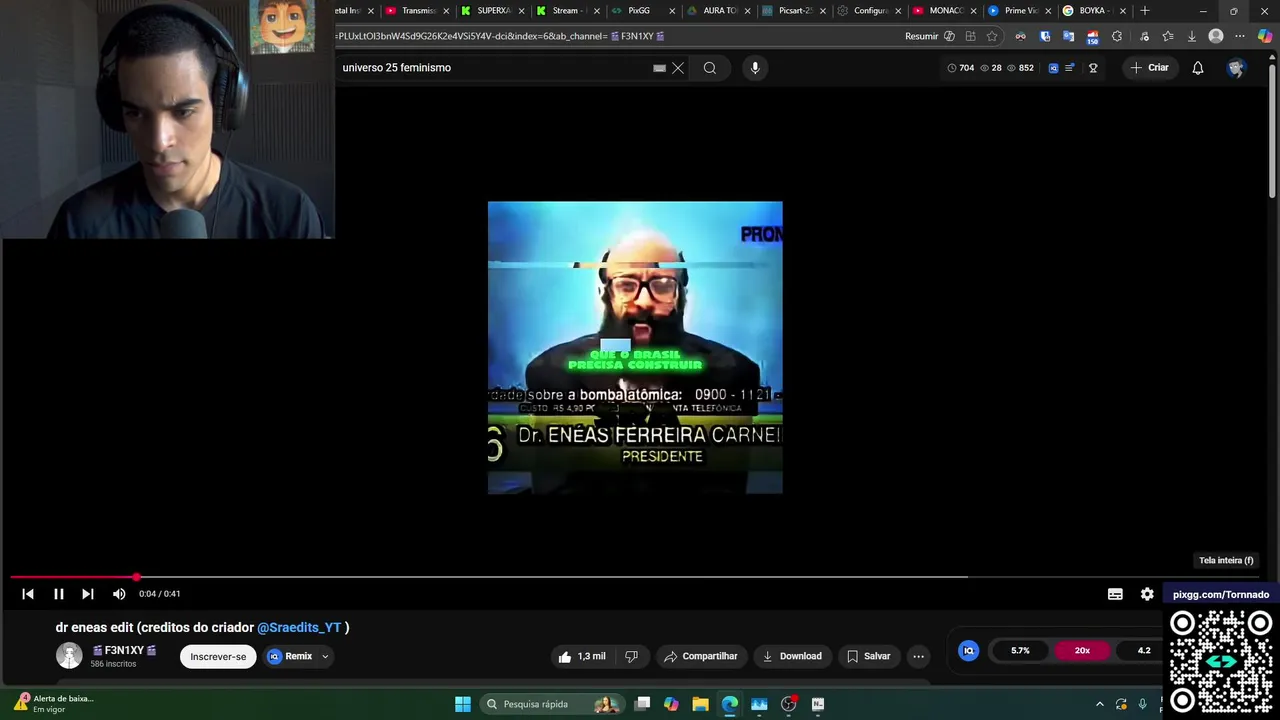Viewport: 1280px width, 720px height.
Task: Click the blue IQ extension badge in header
Action: point(1053,68)
